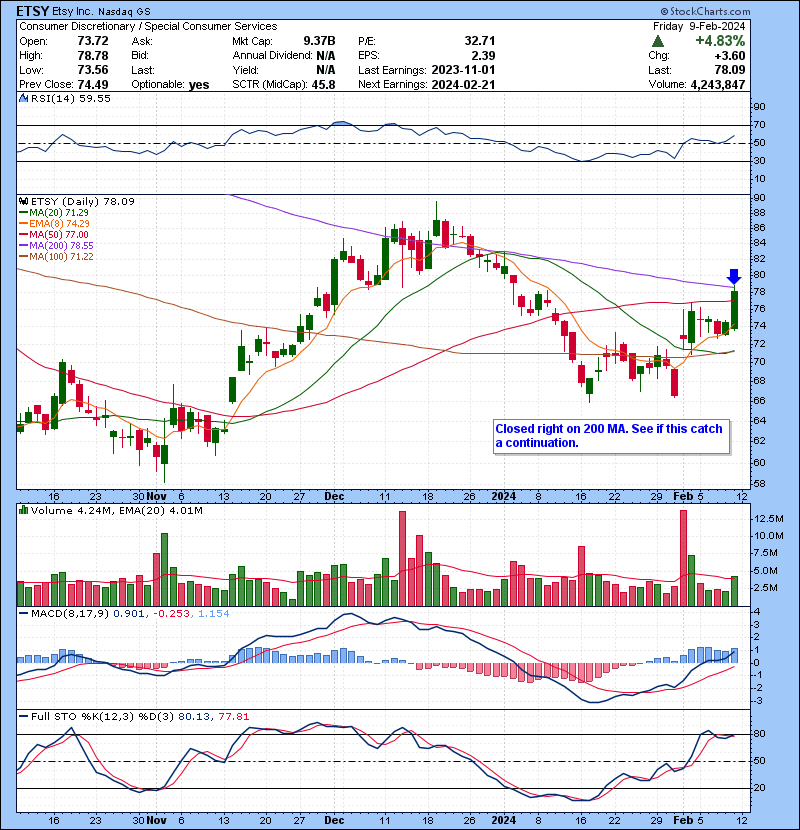Click the Chg value +3.60
800x830 pixels.
730,56
